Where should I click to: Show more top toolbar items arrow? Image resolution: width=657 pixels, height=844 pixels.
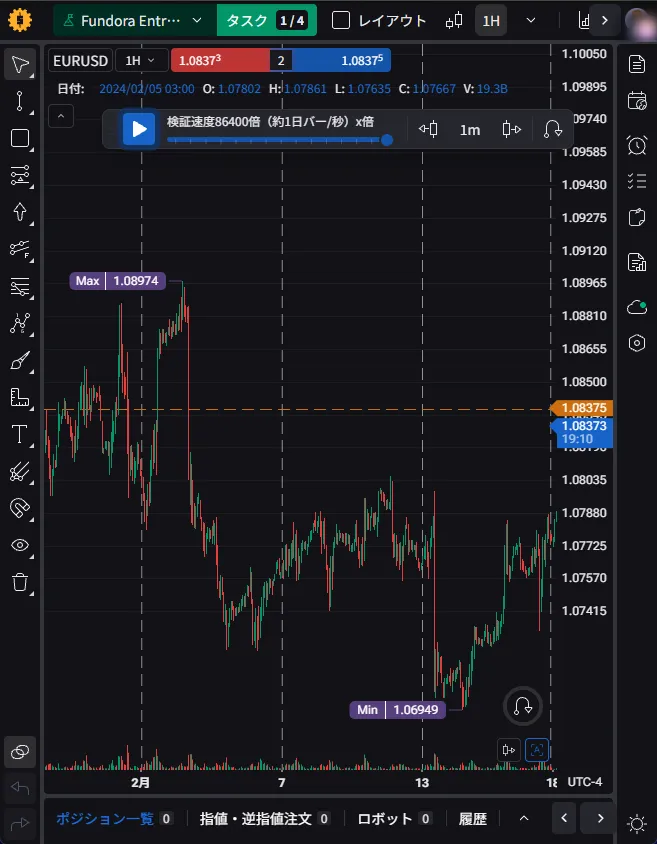(x=605, y=20)
